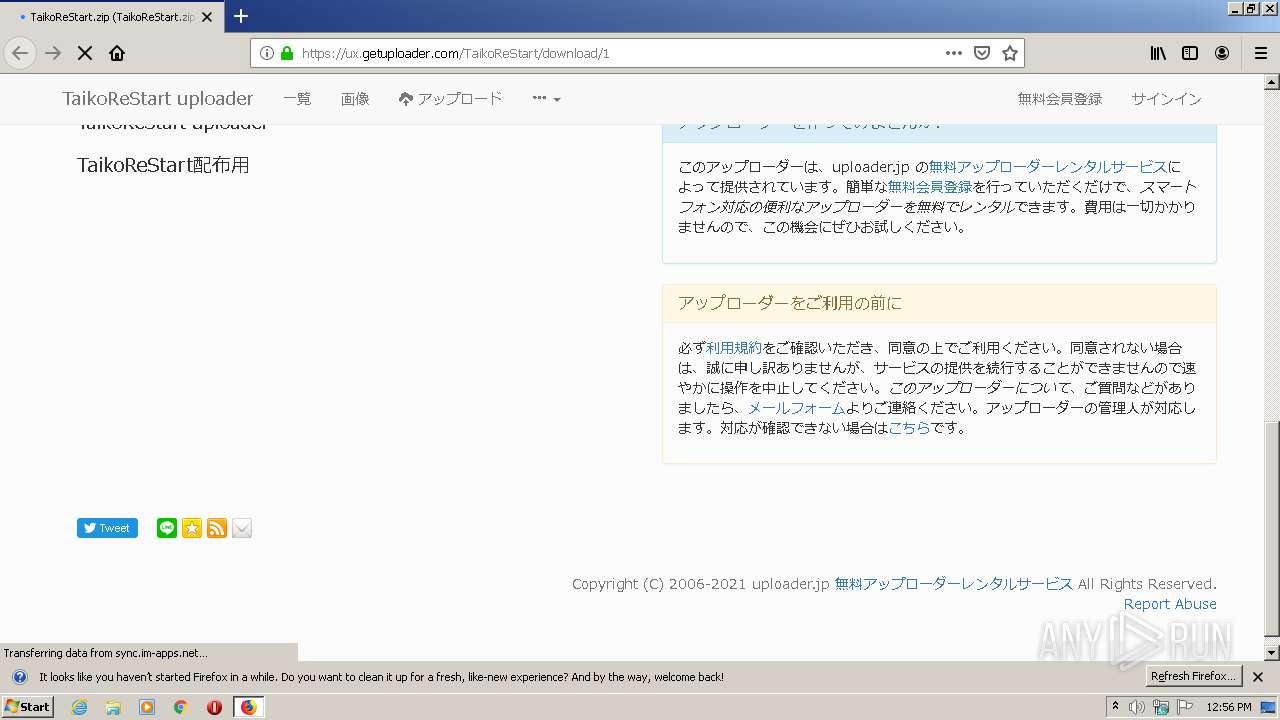Bookmark this page with the star

(x=1010, y=53)
